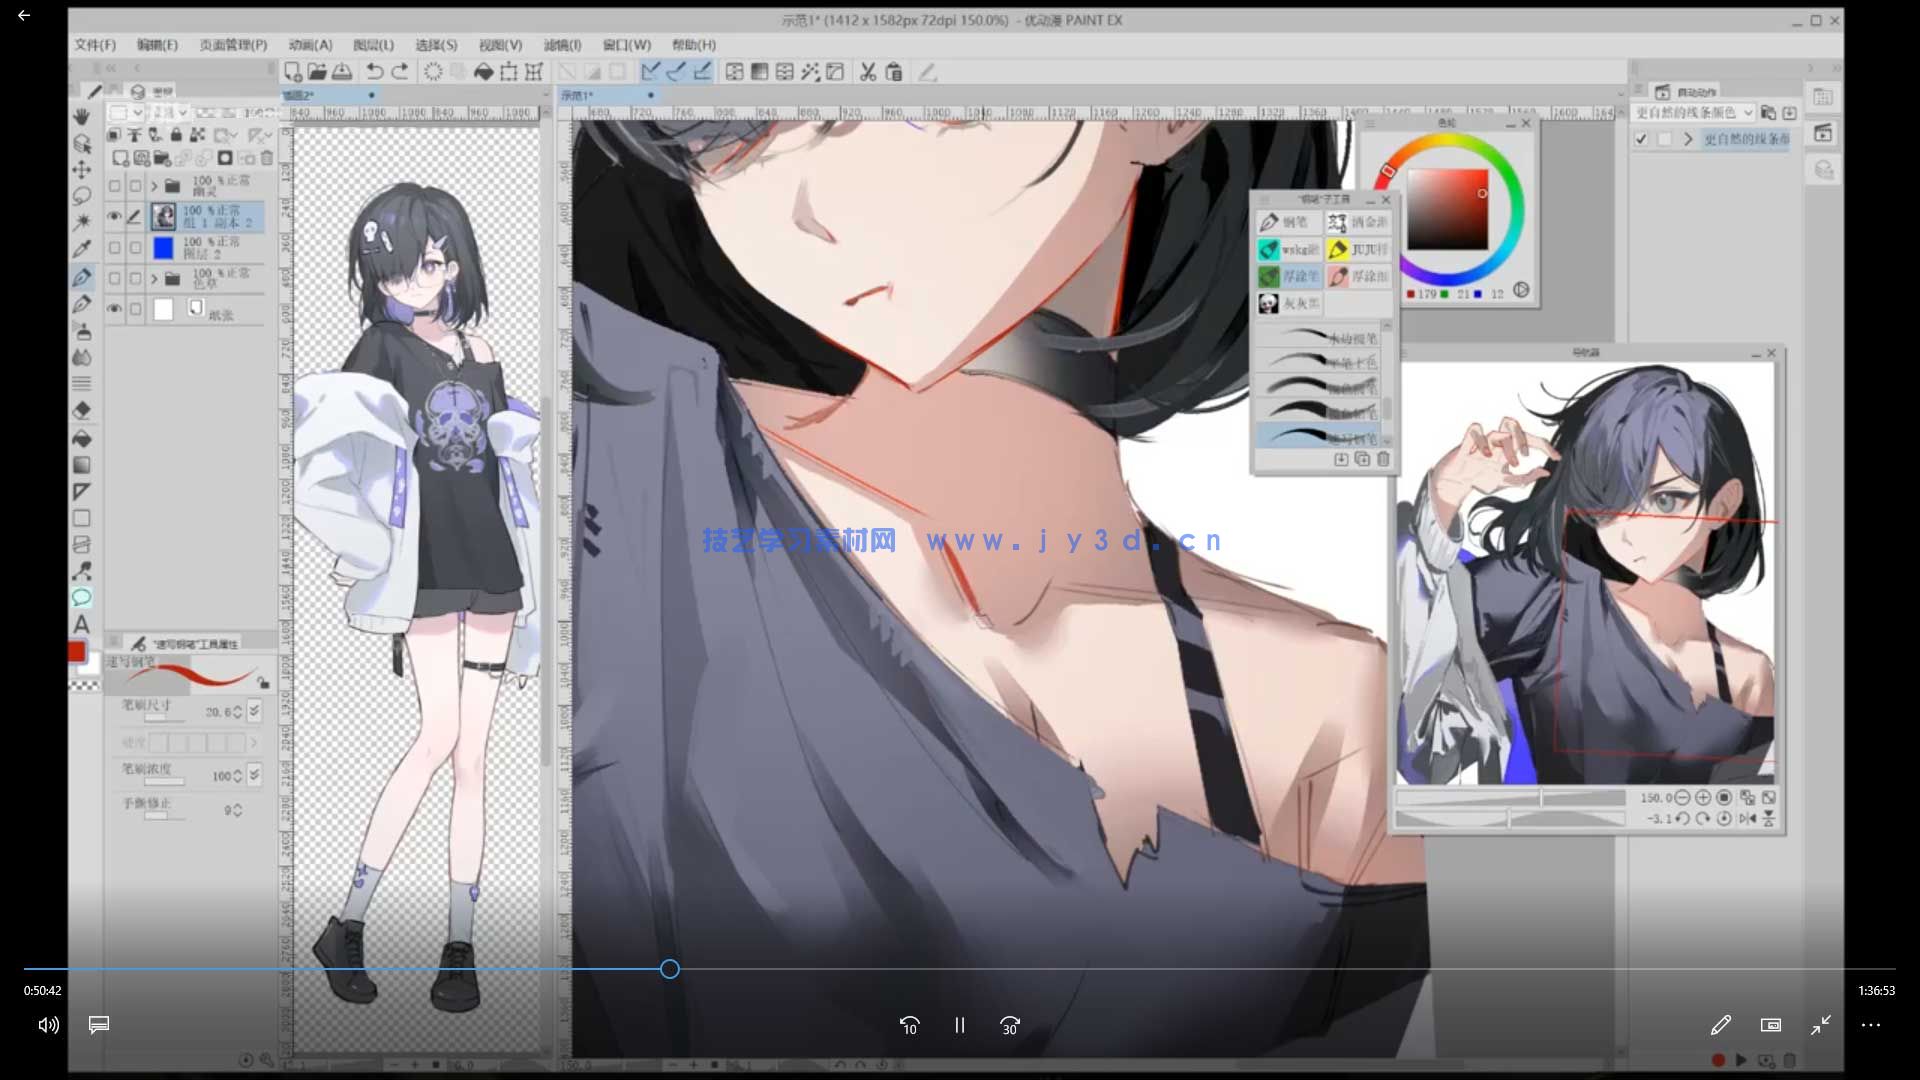The image size is (1920, 1080).
Task: Select the Hand (move canvas) tool
Action: click(82, 117)
